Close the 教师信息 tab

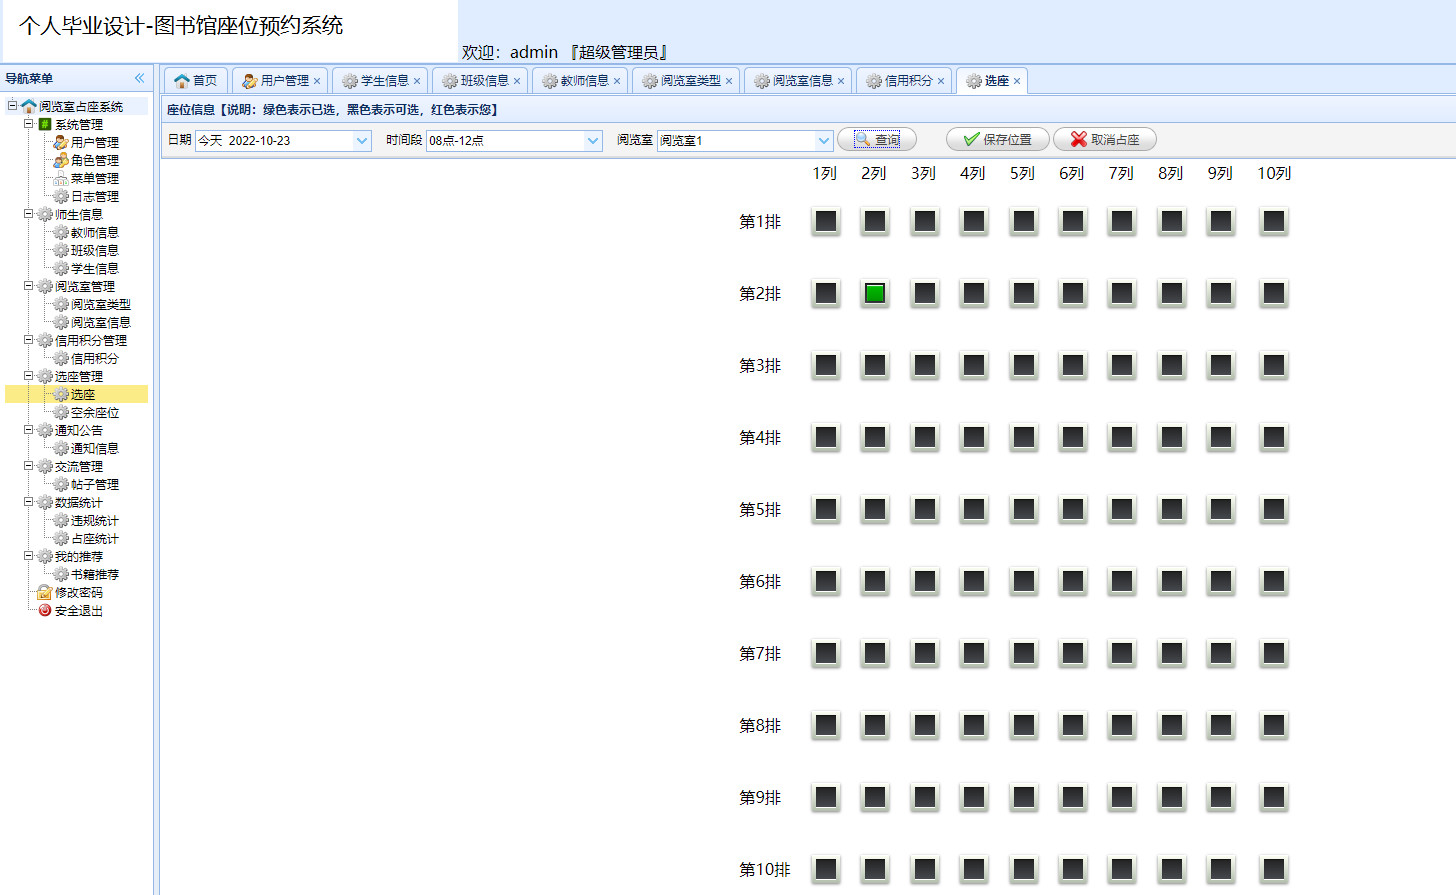click(x=617, y=81)
